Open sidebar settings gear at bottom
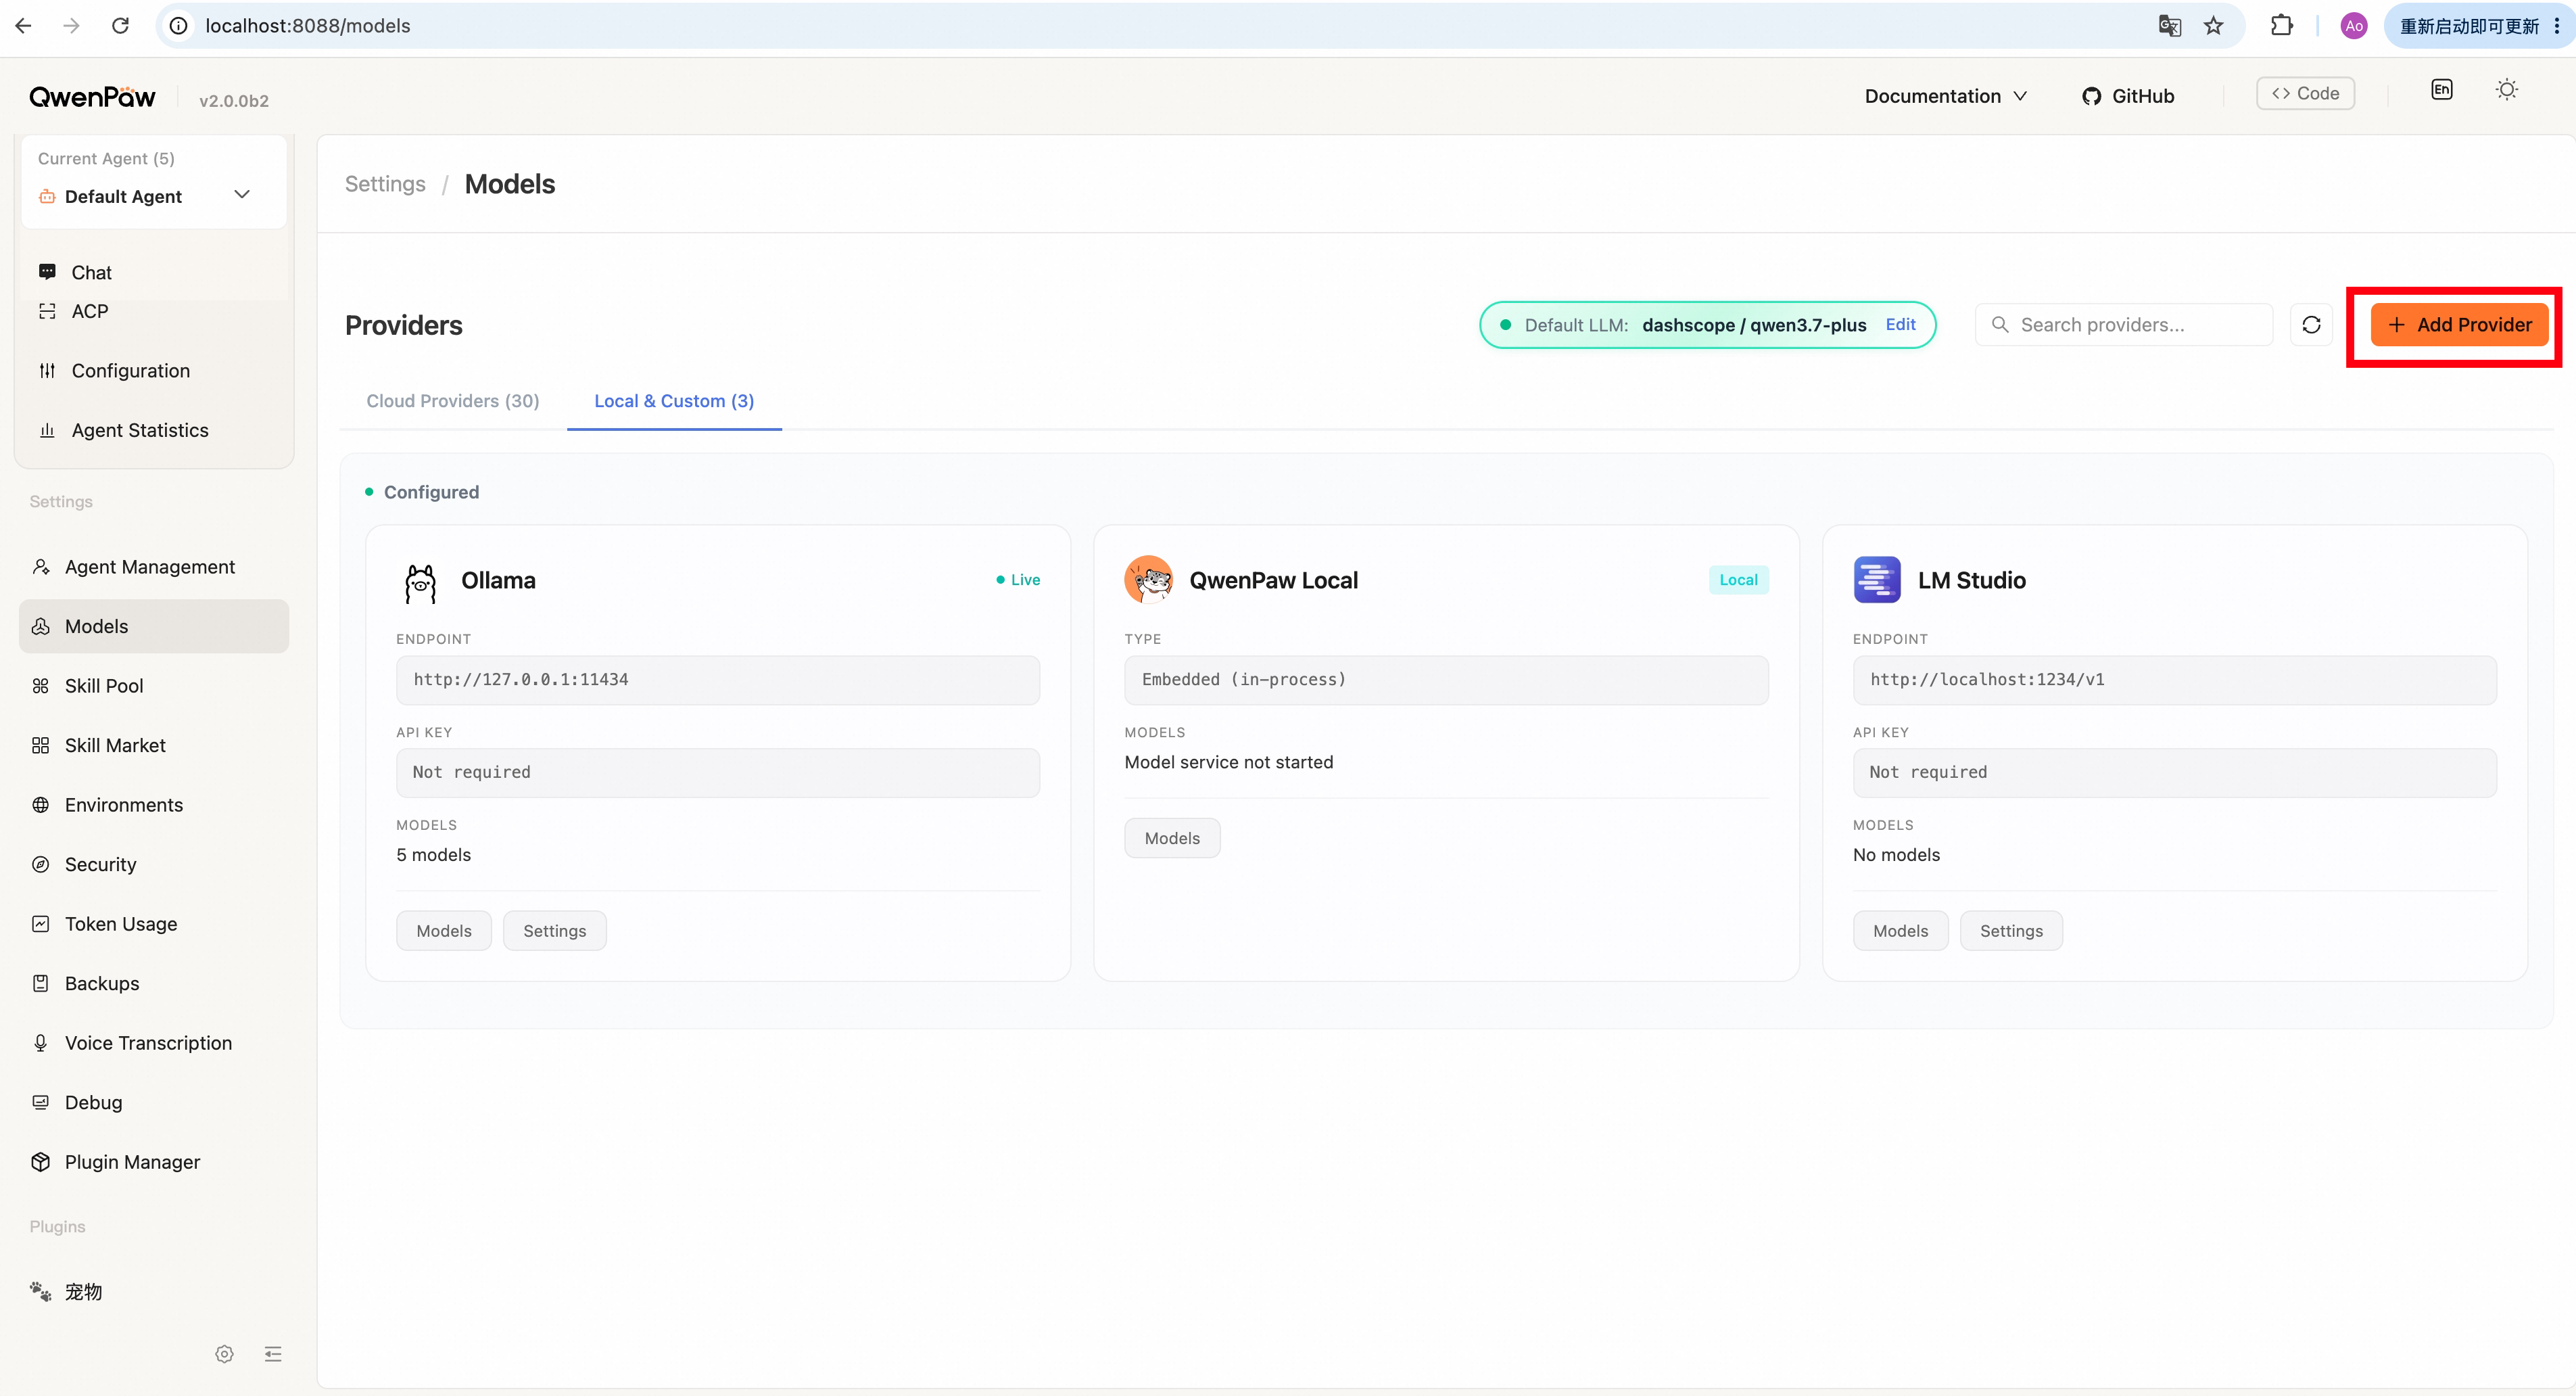Screen dimensions: 2576x1396 pyautogui.click(x=224, y=1354)
